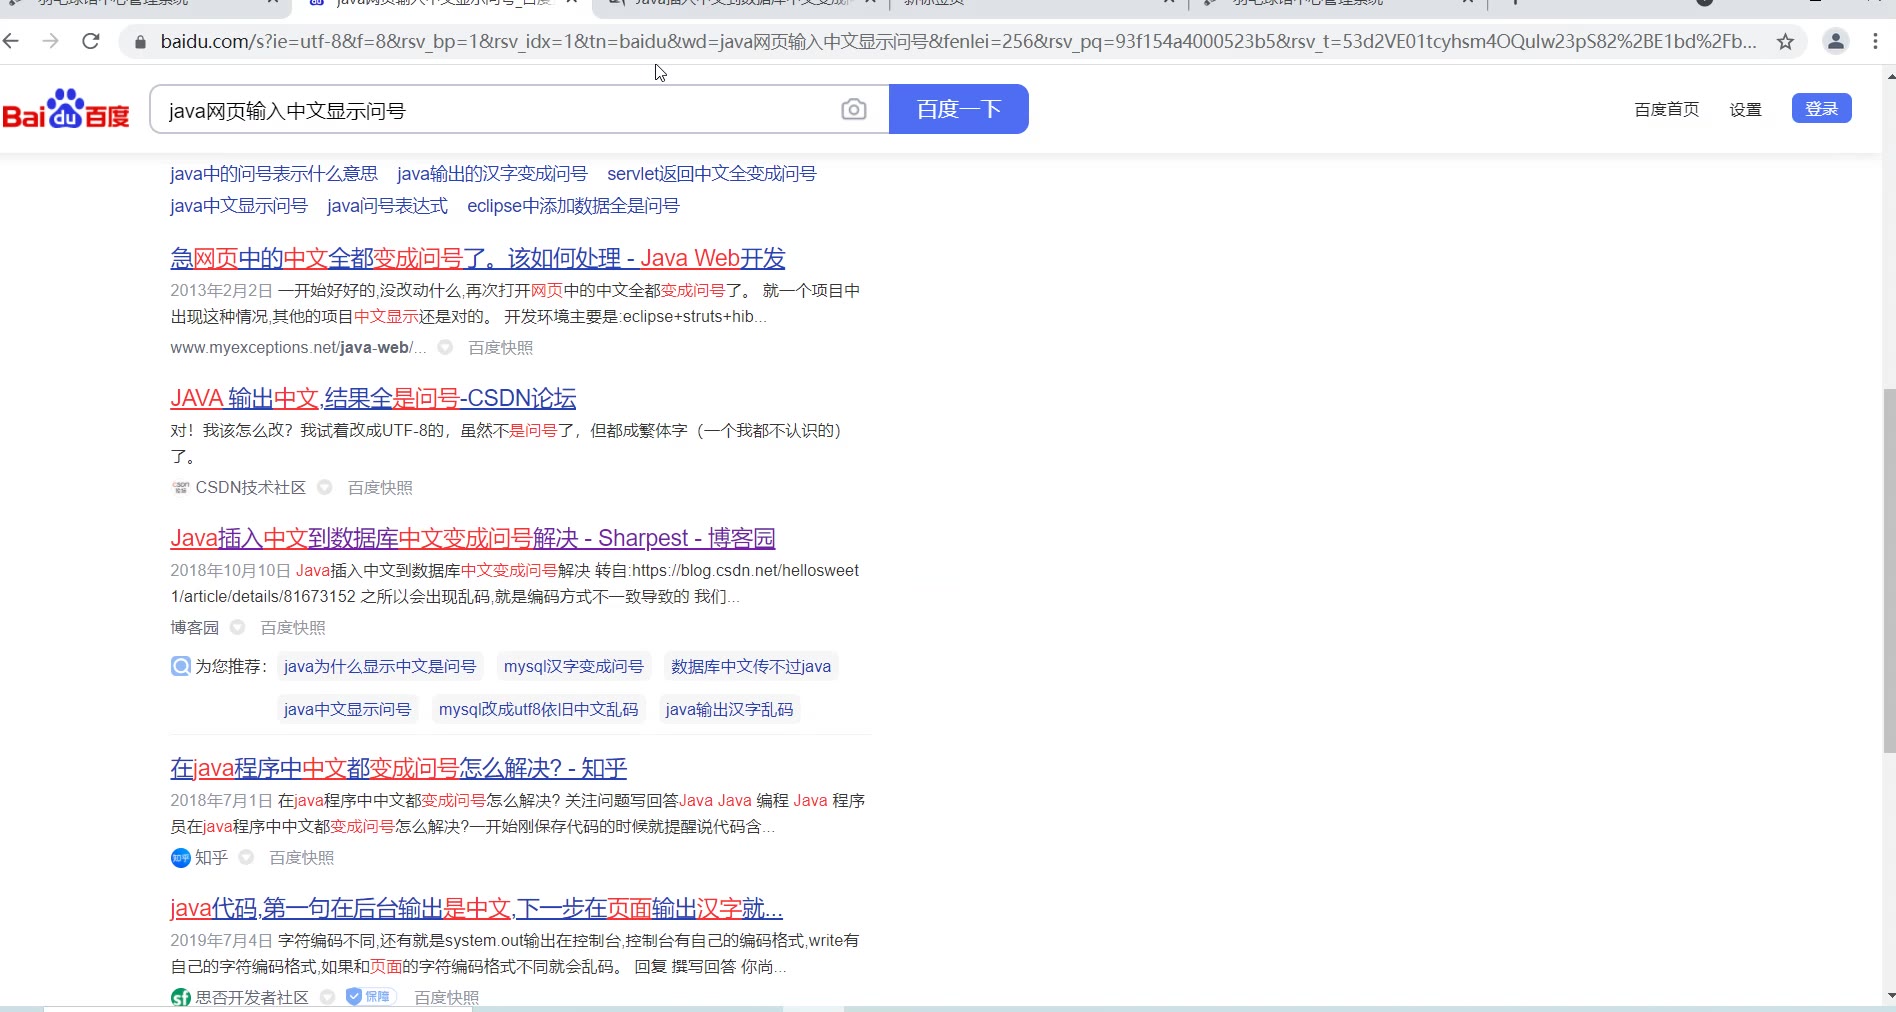The image size is (1896, 1012).
Task: Click the 保障 shield badge
Action: point(371,997)
